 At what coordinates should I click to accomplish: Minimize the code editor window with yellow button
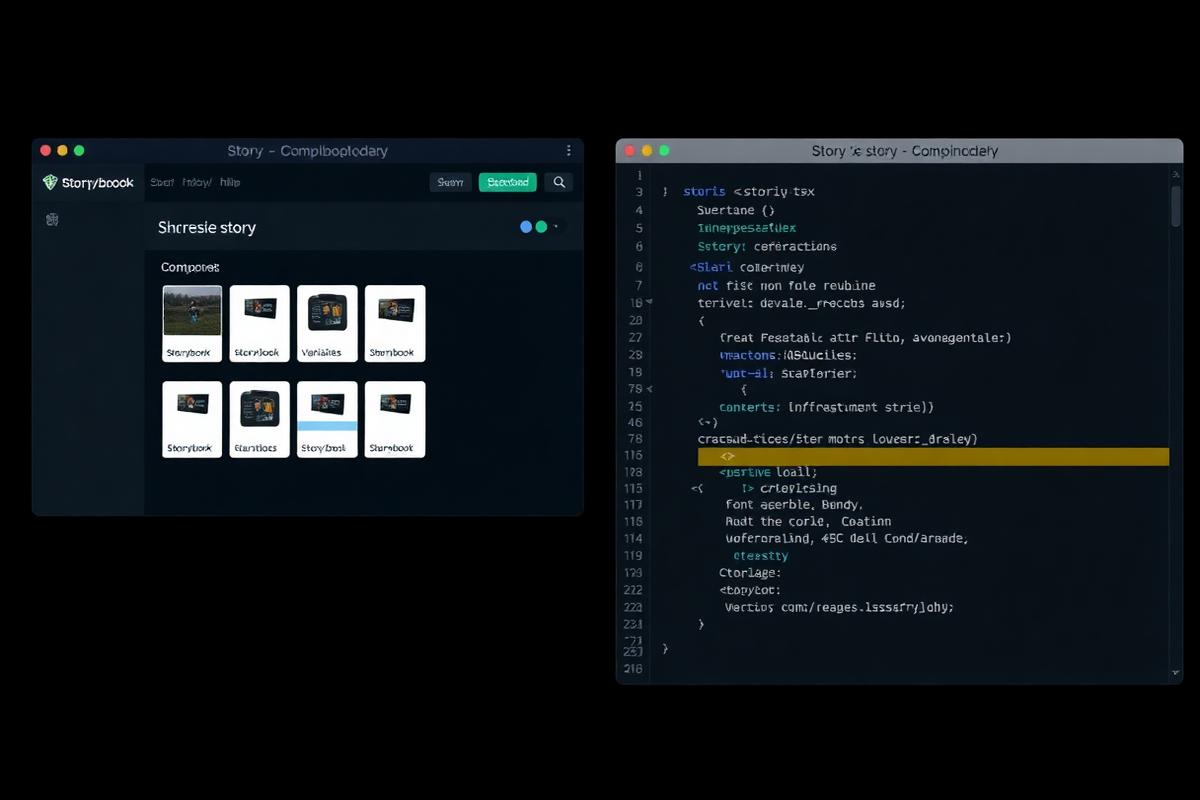(x=647, y=150)
